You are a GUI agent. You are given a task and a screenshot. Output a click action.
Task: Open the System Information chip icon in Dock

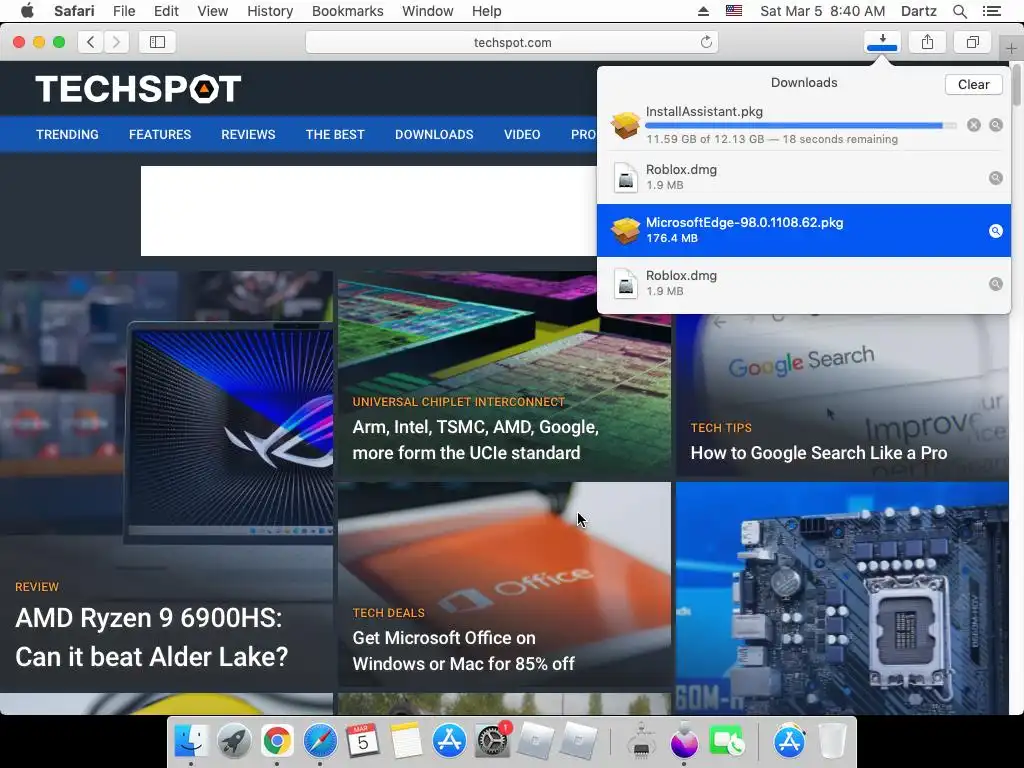click(641, 741)
